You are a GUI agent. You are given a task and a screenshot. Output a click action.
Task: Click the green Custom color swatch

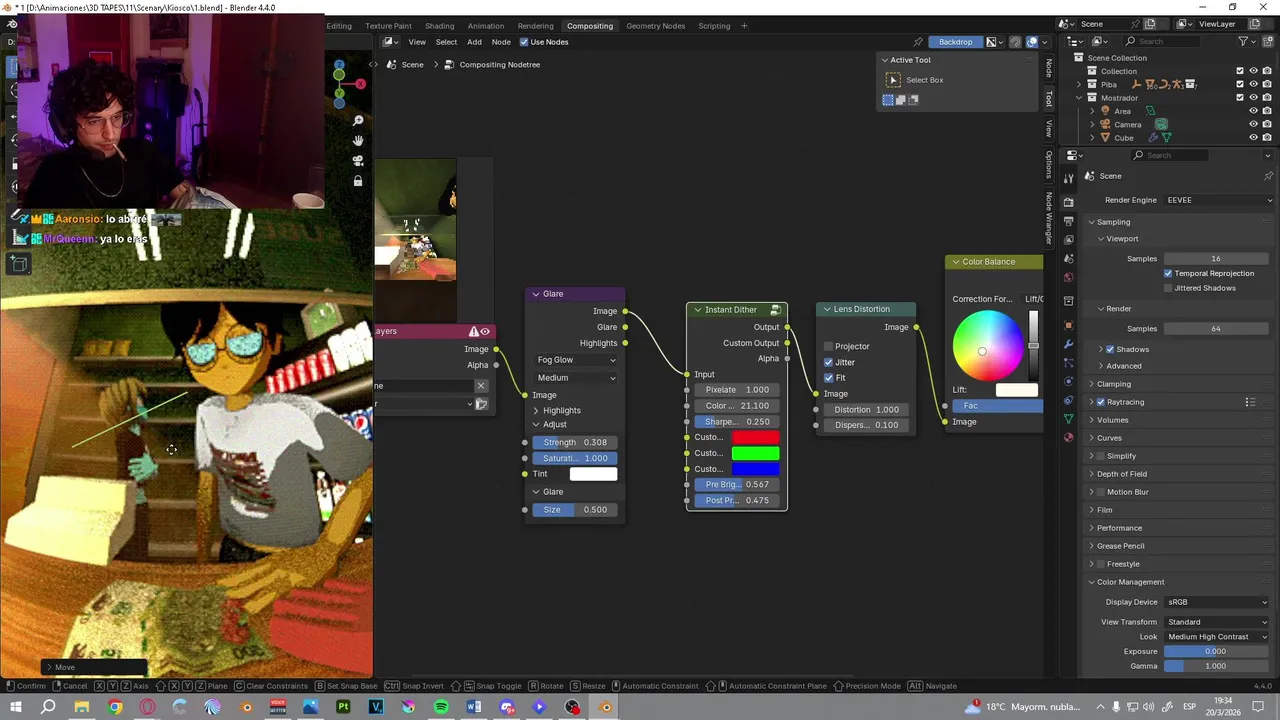[755, 453]
